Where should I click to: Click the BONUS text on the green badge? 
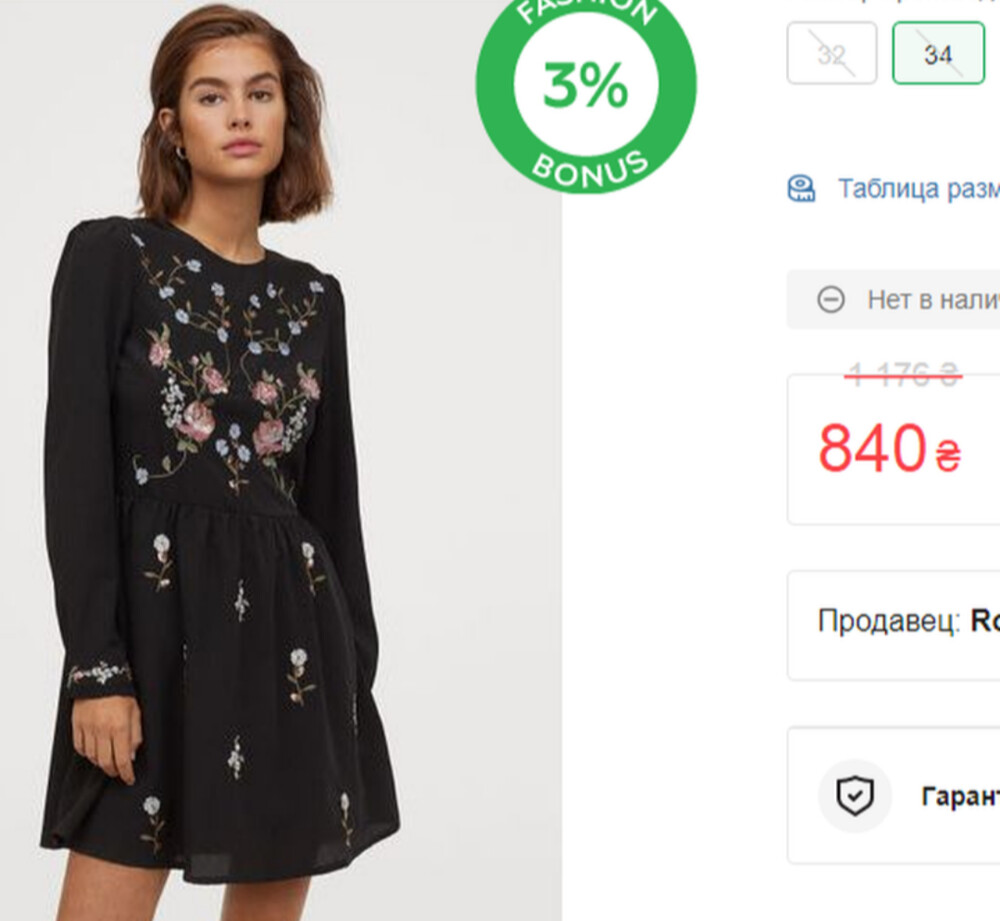click(x=589, y=167)
